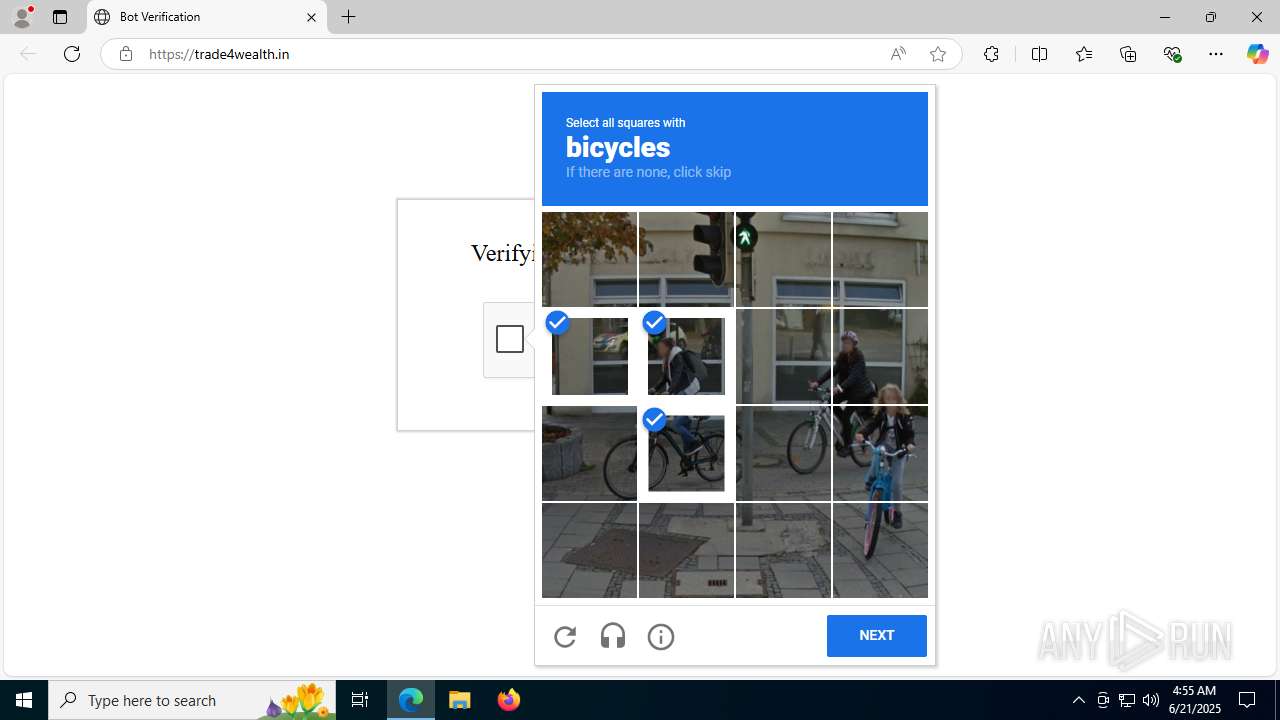Tick the bot verification checkbox
This screenshot has height=720, width=1280.
tap(510, 339)
